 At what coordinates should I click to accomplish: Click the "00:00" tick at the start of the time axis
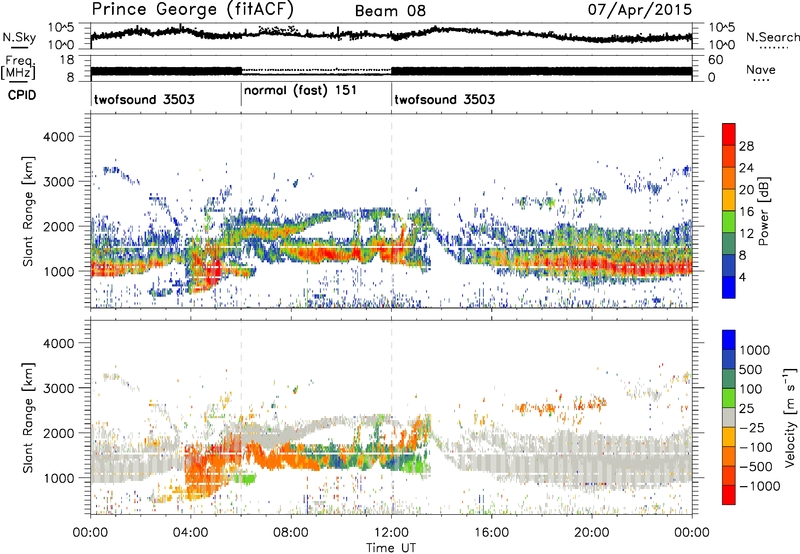(x=90, y=533)
